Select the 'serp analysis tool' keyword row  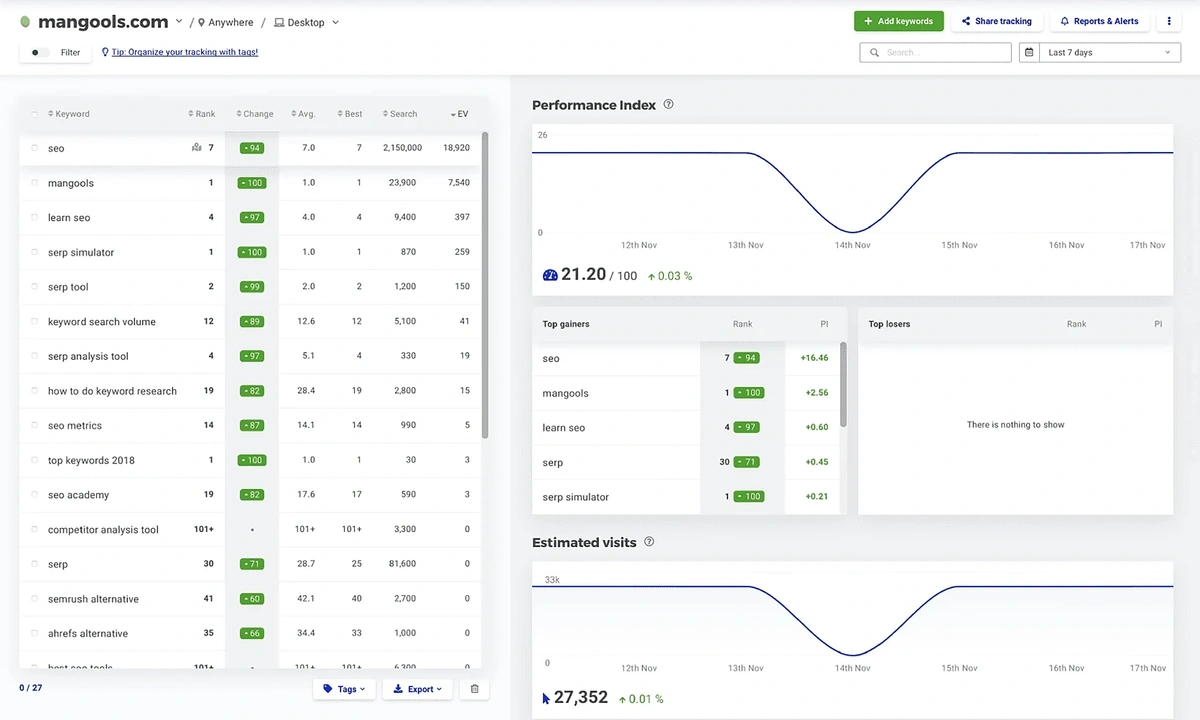tap(250, 356)
